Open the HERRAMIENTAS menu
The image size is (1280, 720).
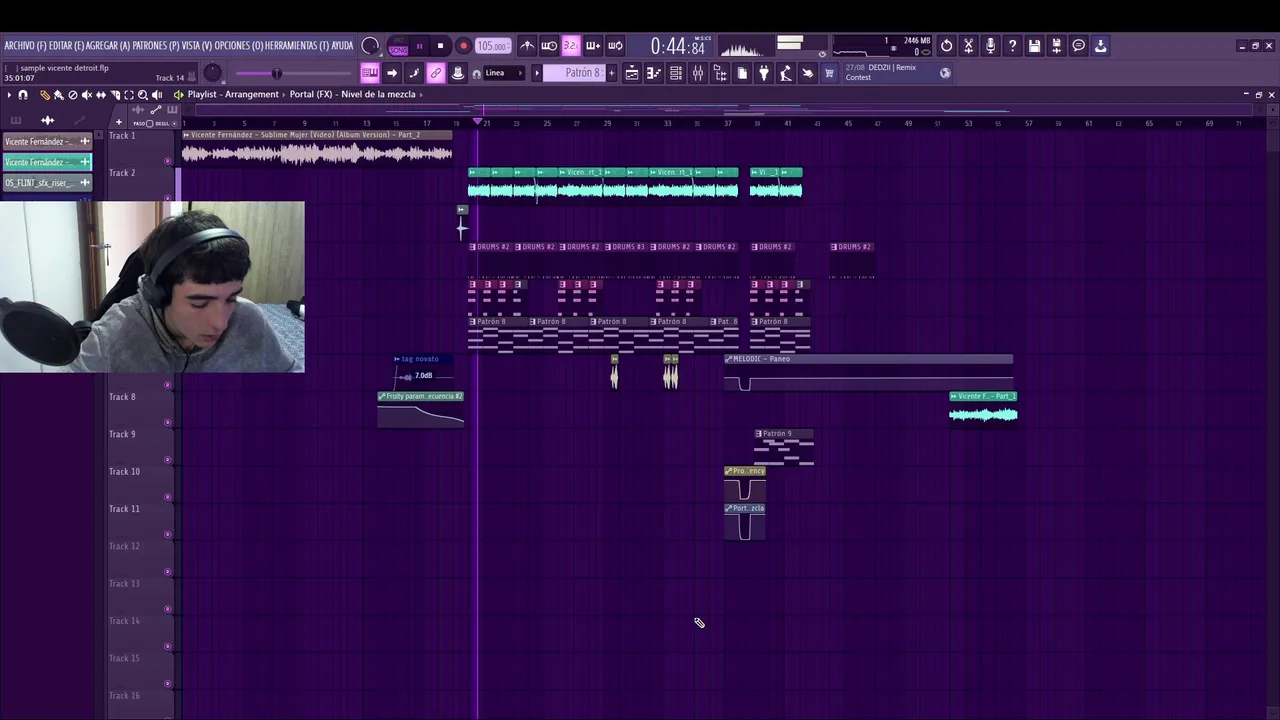tap(297, 46)
